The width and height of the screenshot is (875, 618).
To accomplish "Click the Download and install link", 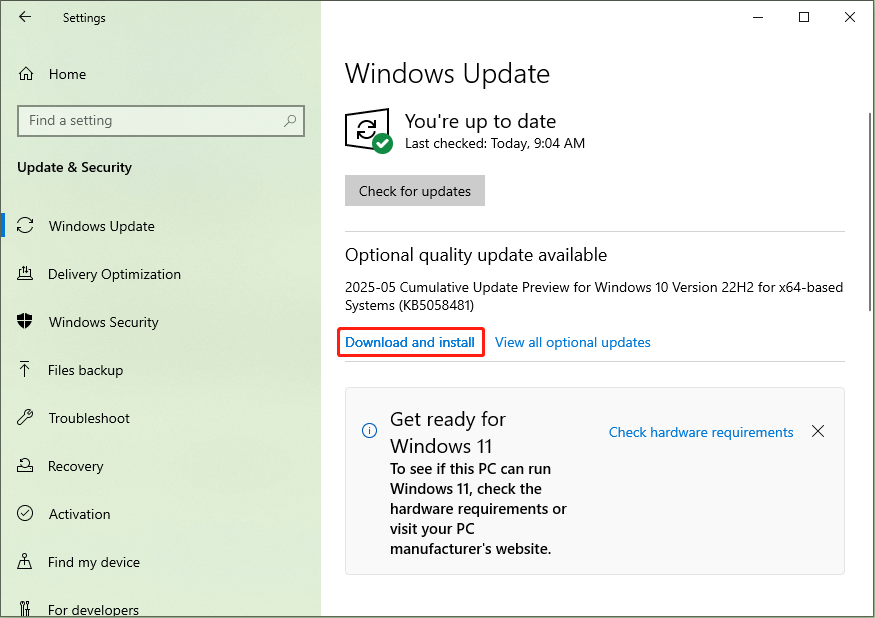I will click(x=410, y=342).
